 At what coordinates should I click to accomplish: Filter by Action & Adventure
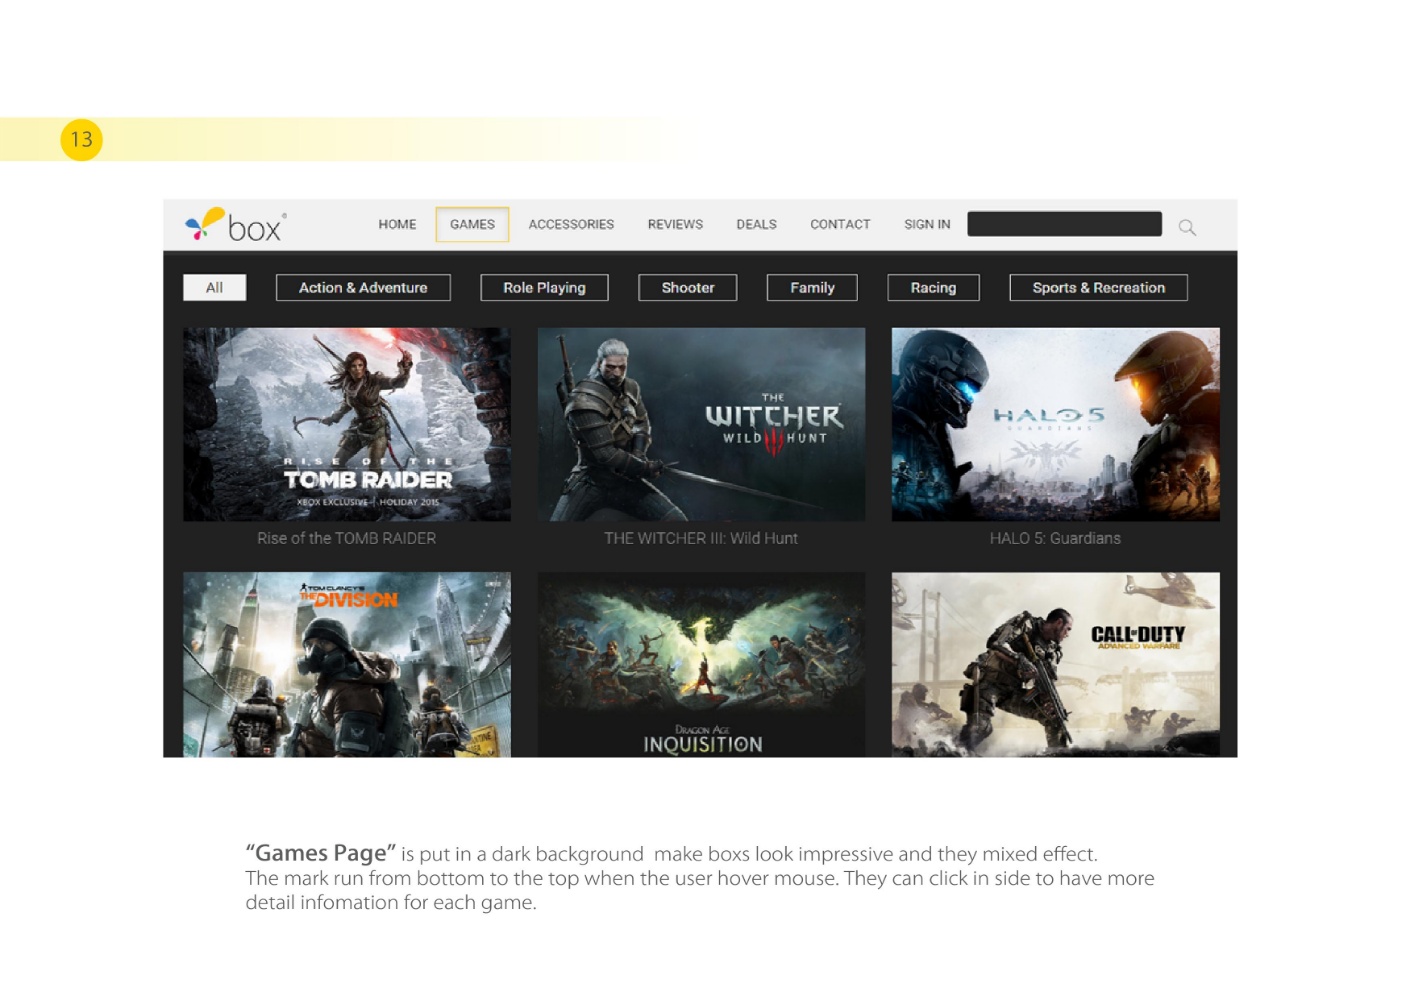click(363, 288)
